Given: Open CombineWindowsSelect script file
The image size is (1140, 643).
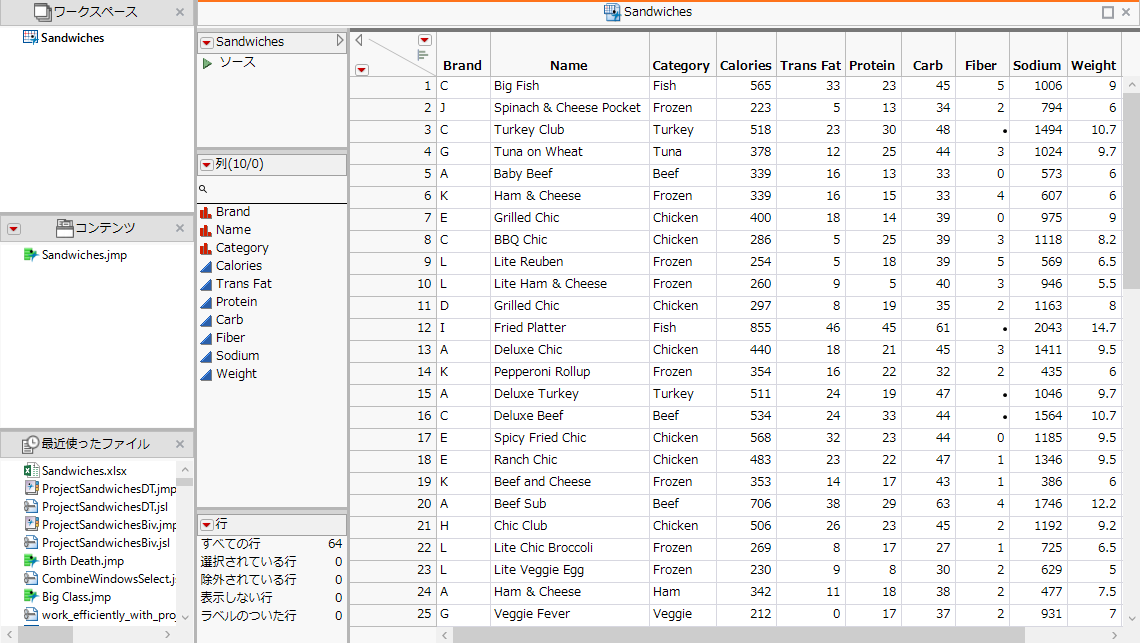Looking at the screenshot, I should pos(100,579).
